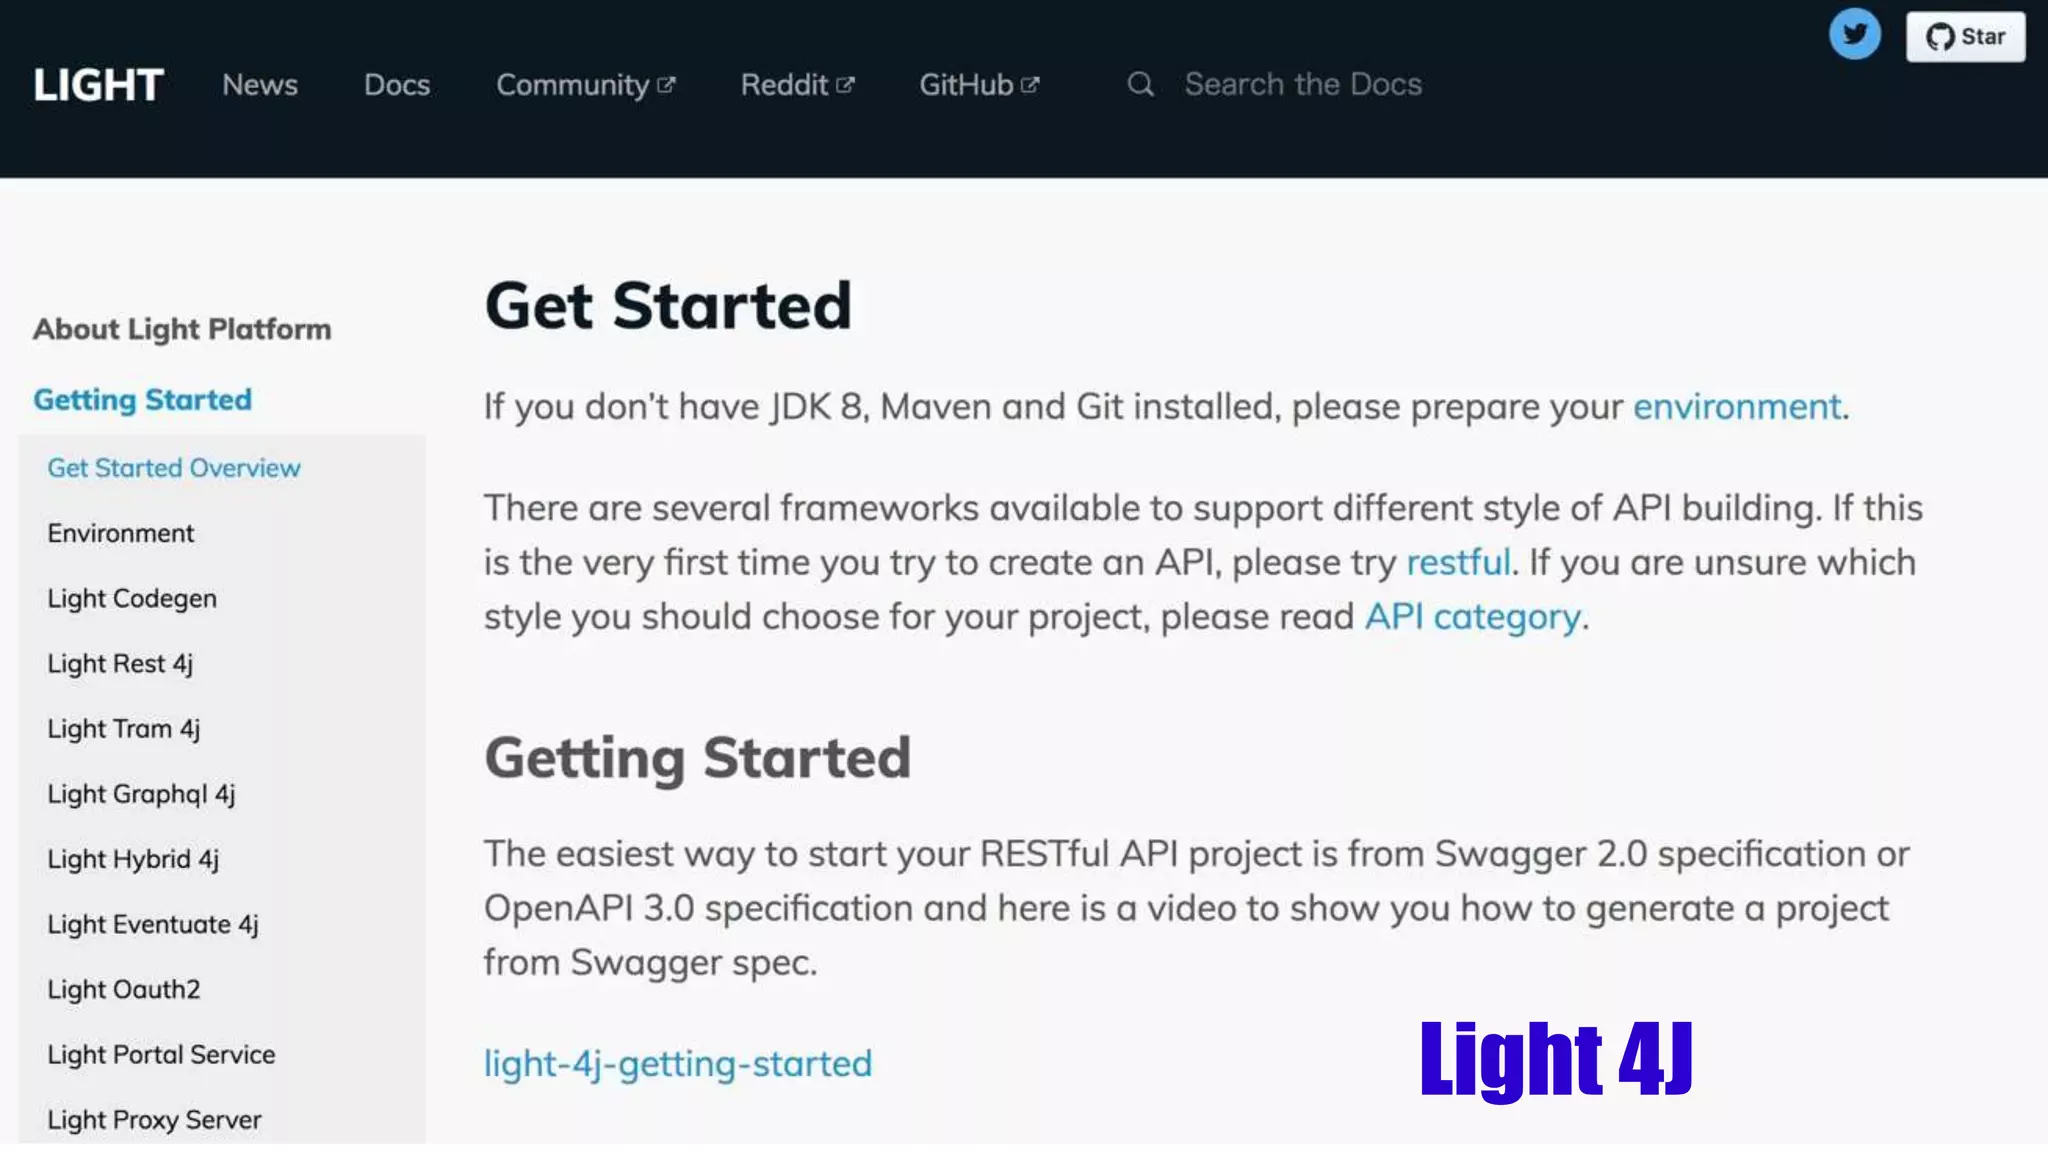Open the Twitter bird icon

coord(1854,35)
